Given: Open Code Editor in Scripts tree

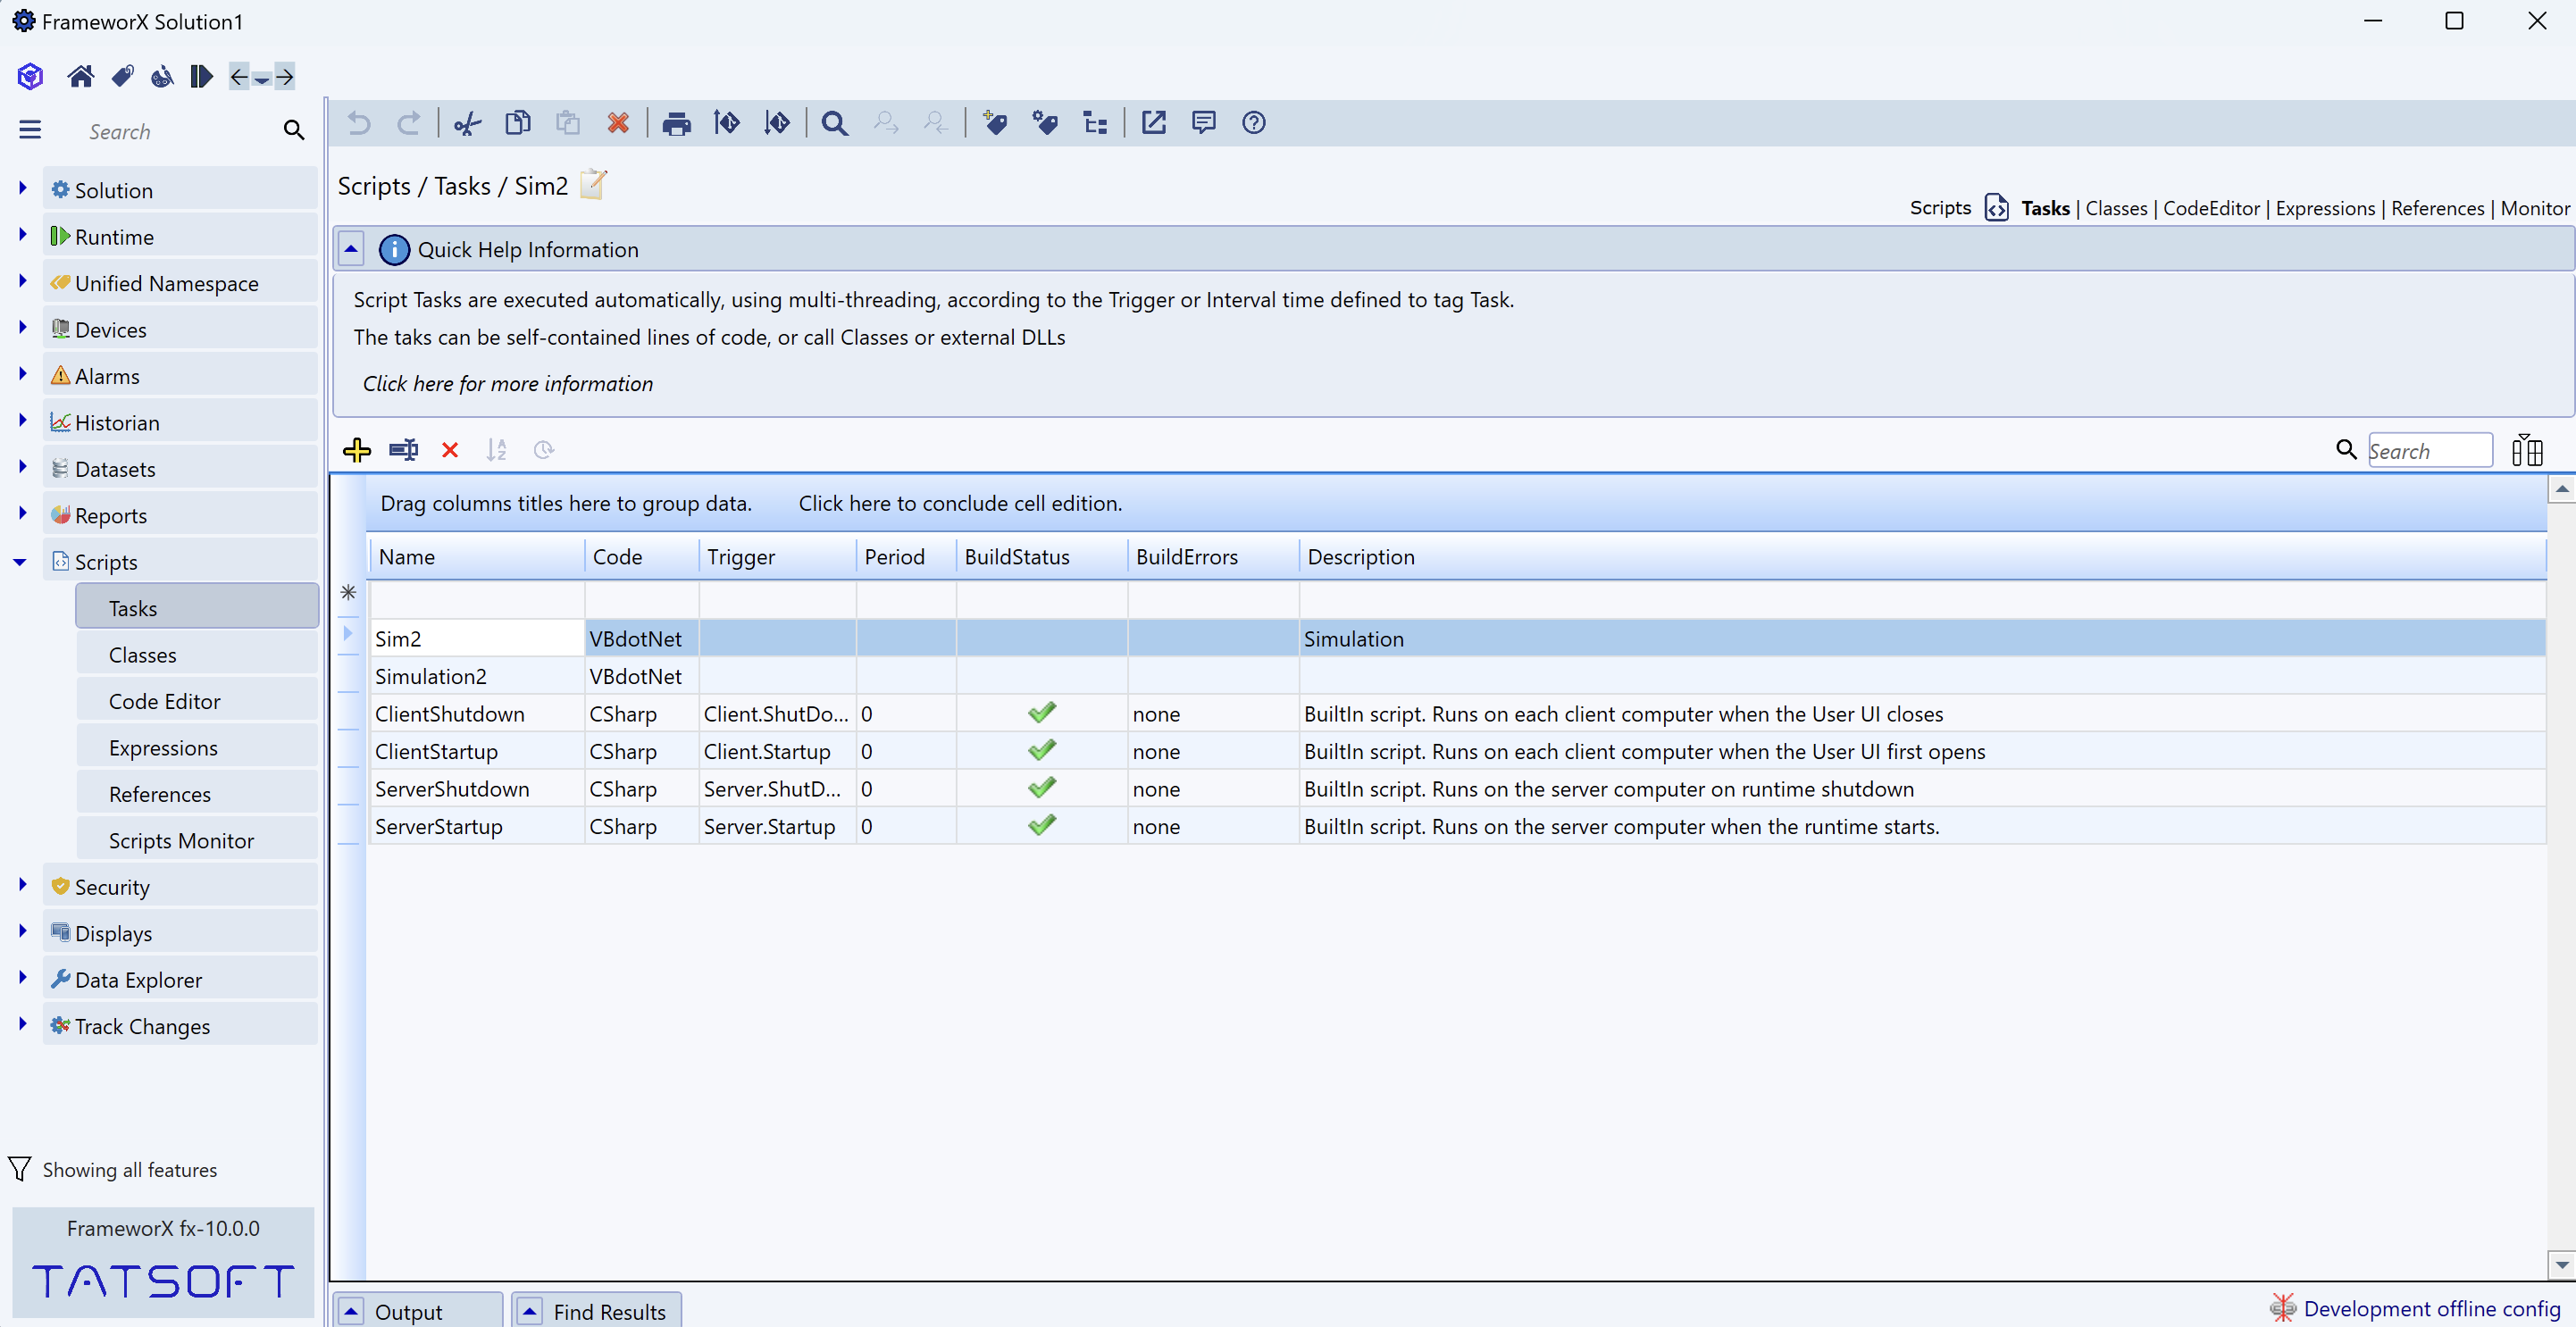Looking at the screenshot, I should 197,701.
